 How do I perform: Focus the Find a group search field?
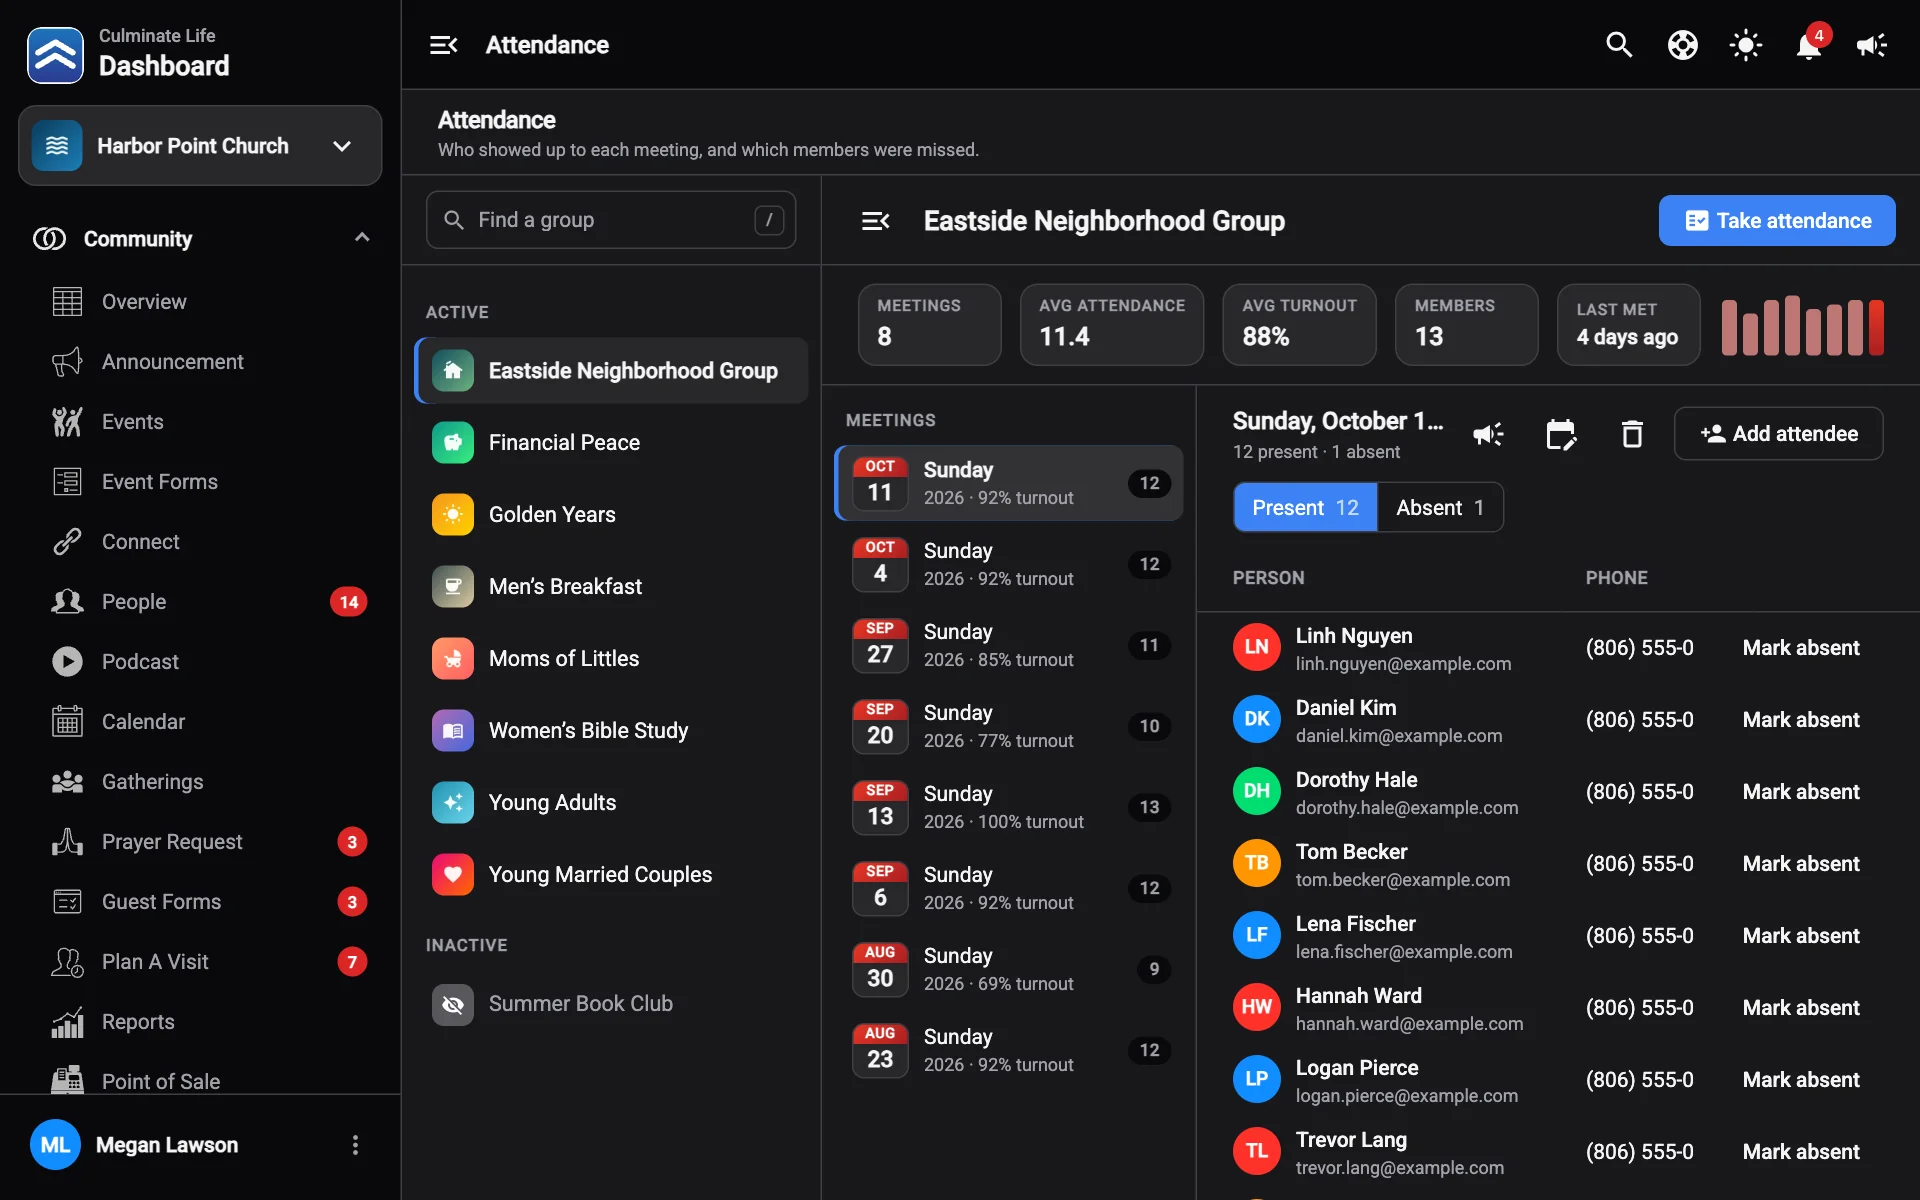(x=611, y=220)
